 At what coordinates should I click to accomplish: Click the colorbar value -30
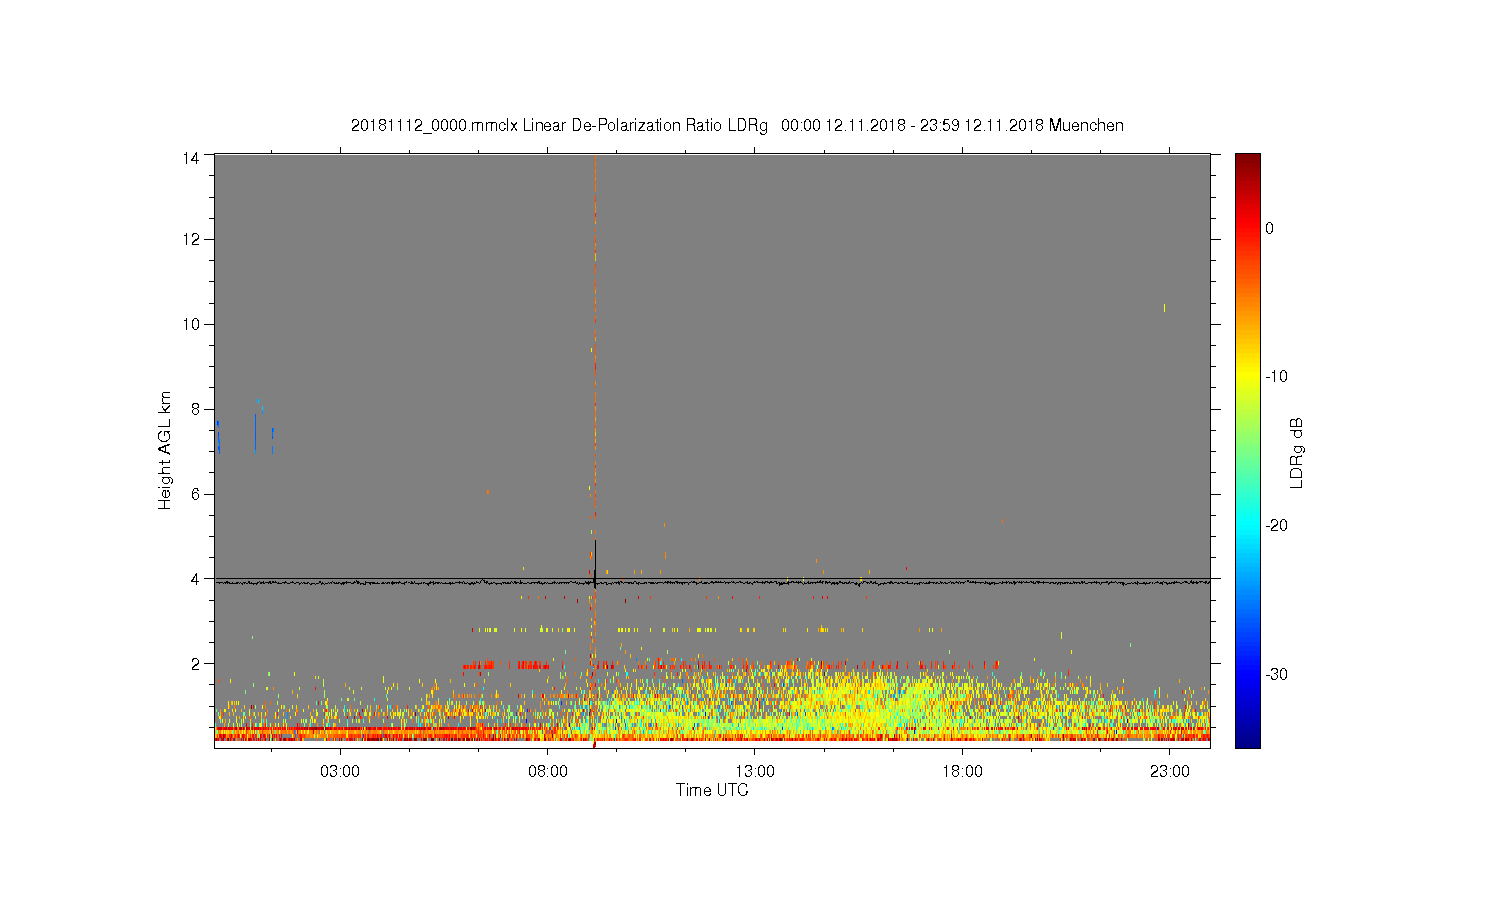click(1276, 675)
